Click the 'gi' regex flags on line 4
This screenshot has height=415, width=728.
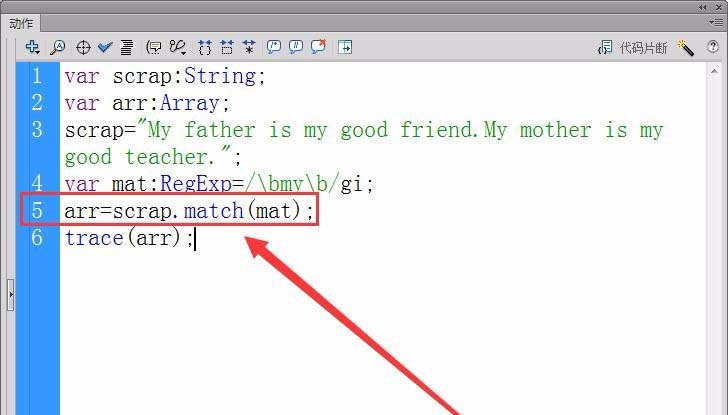(x=352, y=184)
